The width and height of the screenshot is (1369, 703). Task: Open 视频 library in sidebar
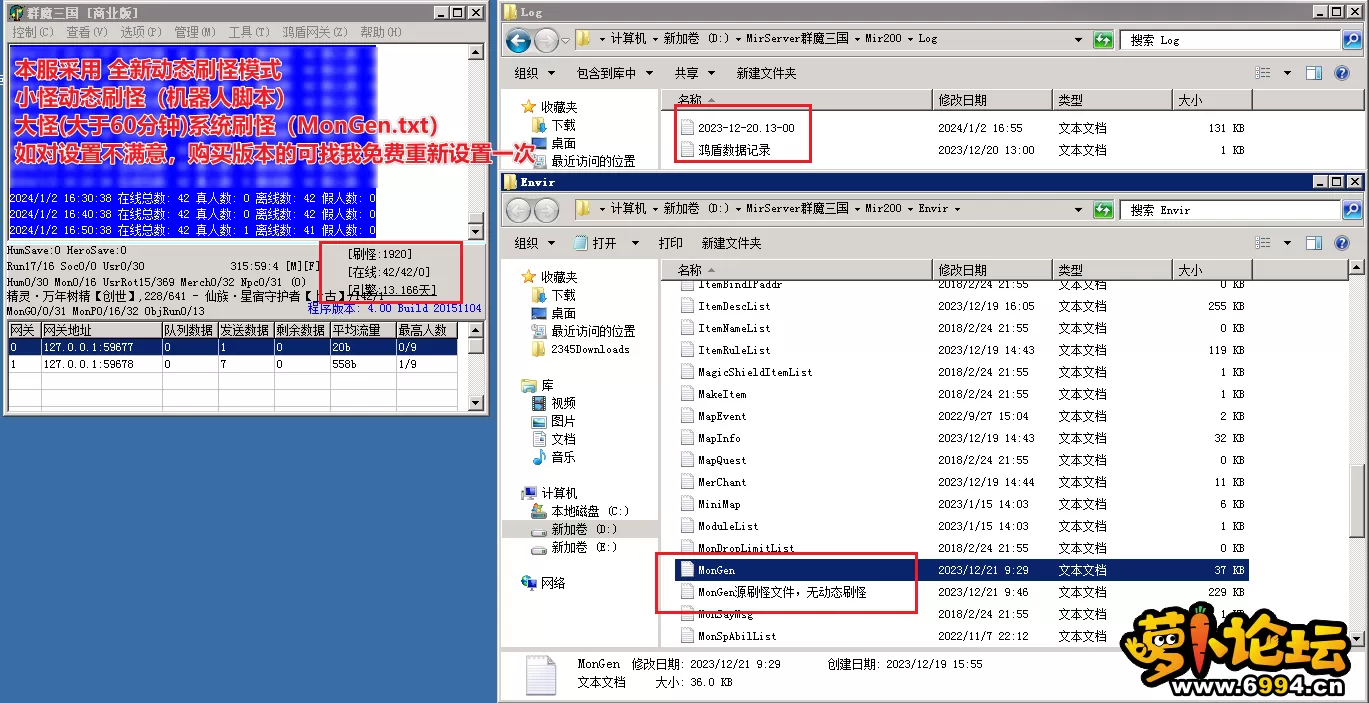point(554,403)
